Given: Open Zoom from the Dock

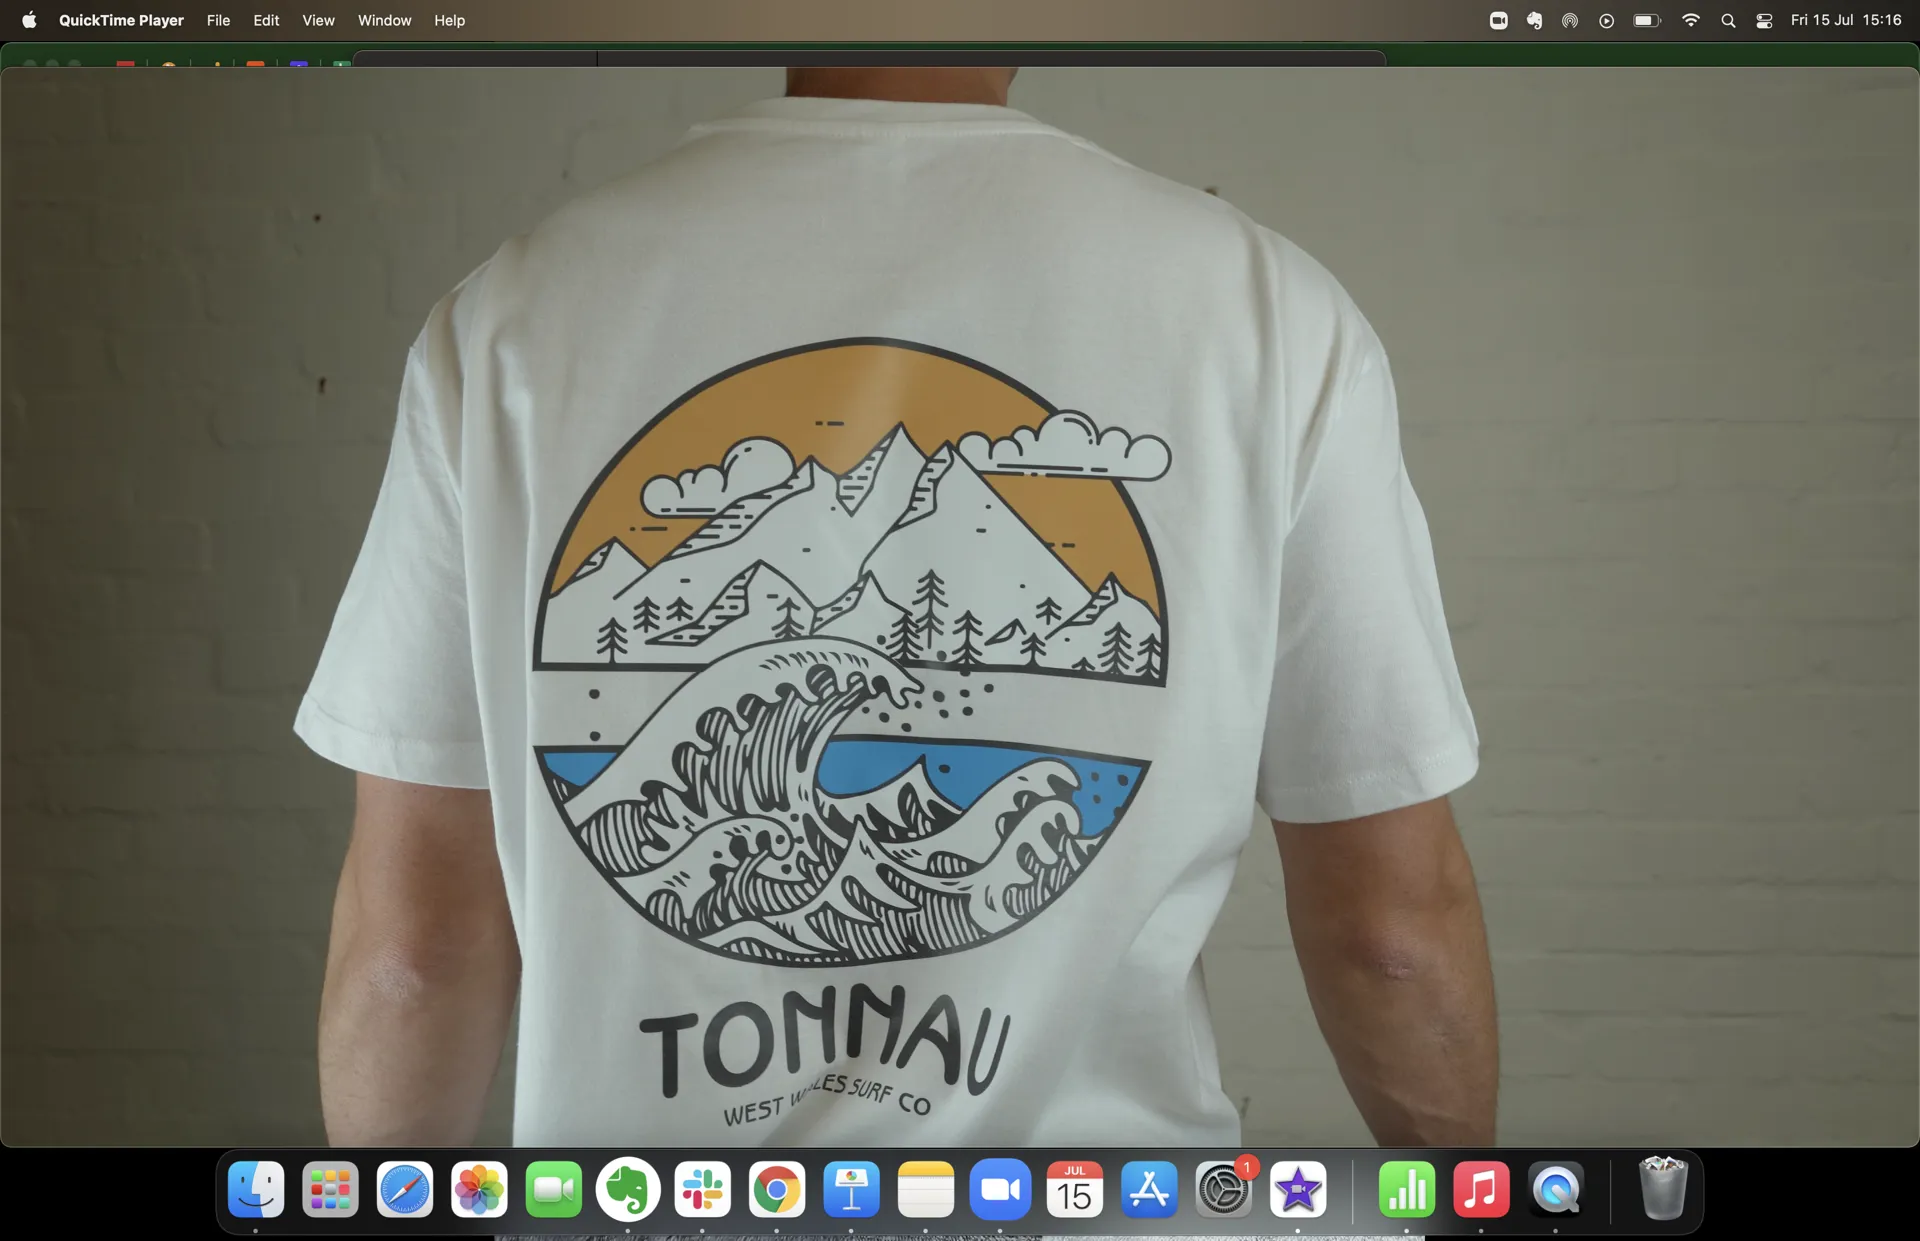Looking at the screenshot, I should point(1000,1189).
